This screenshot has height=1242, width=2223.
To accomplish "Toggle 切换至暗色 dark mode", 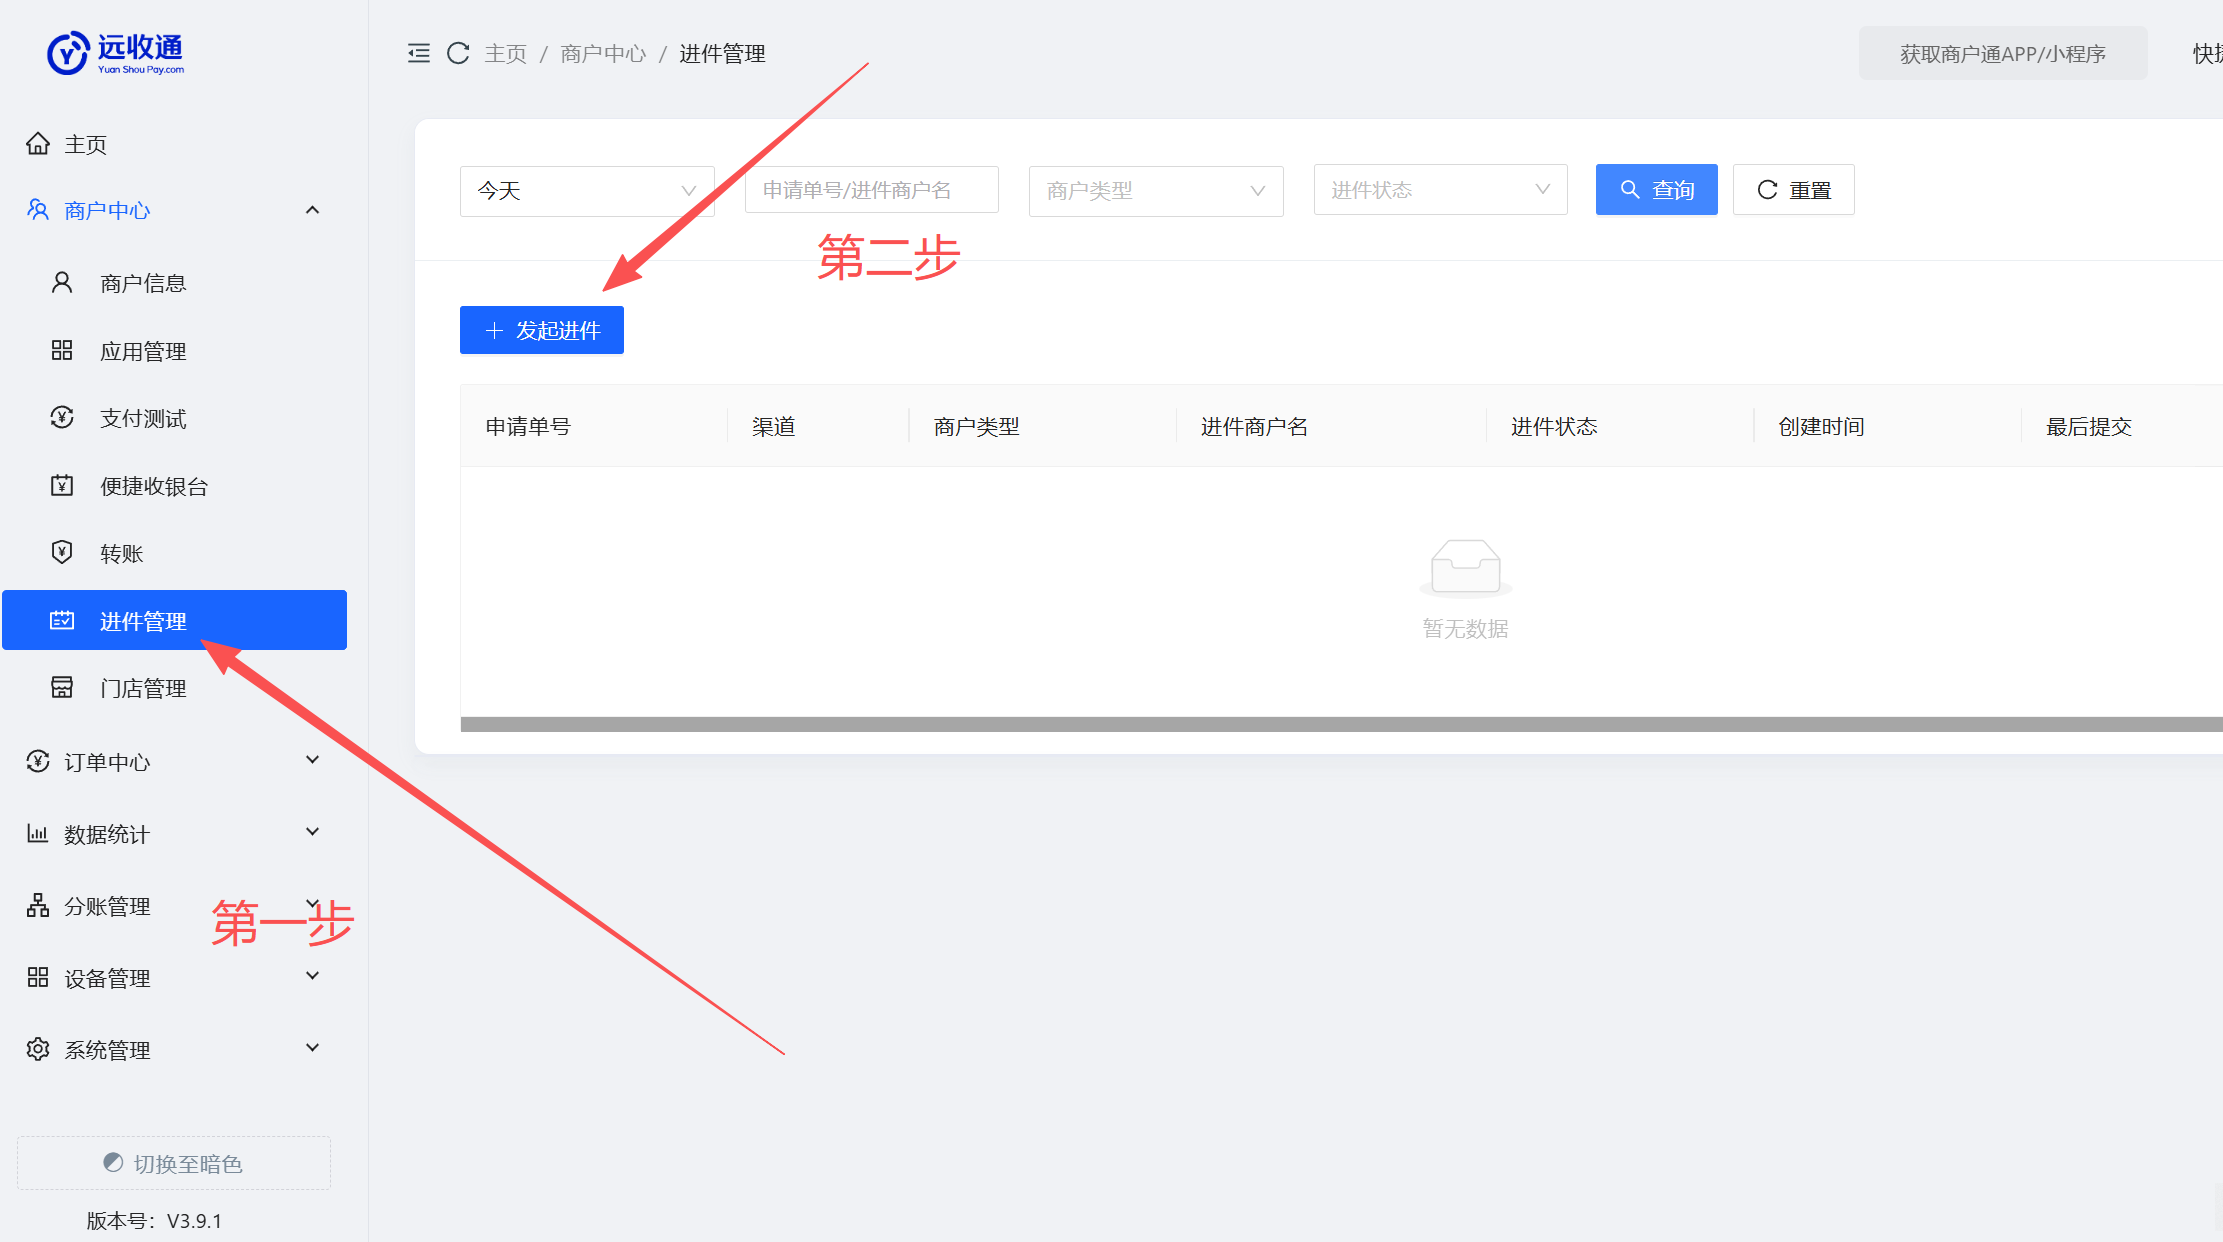I will pos(173,1162).
